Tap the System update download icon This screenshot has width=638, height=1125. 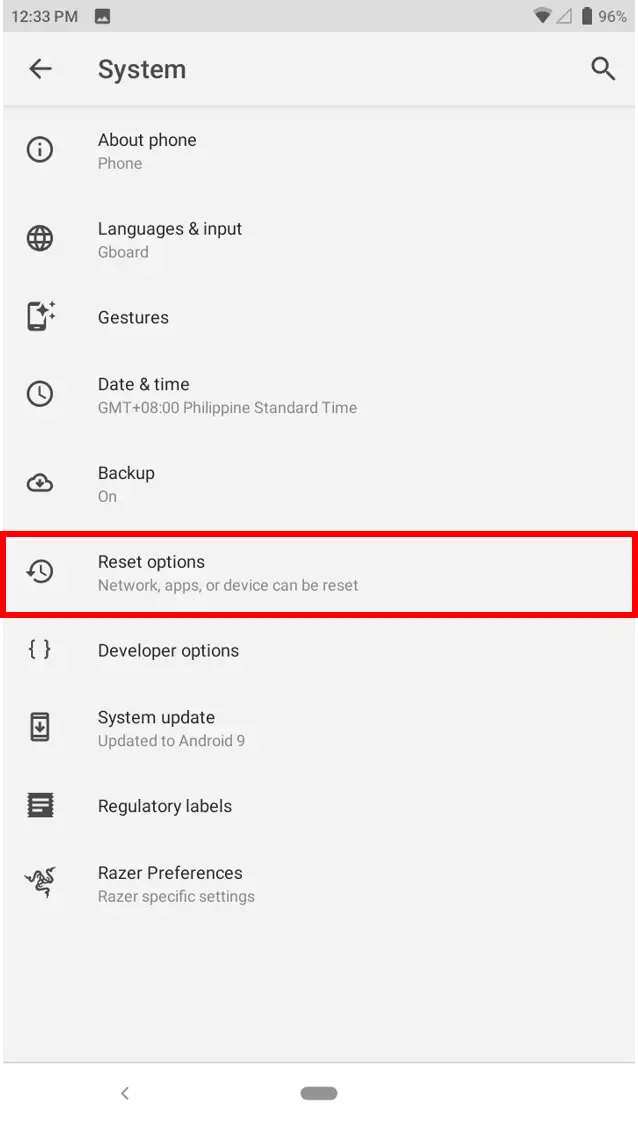click(40, 727)
